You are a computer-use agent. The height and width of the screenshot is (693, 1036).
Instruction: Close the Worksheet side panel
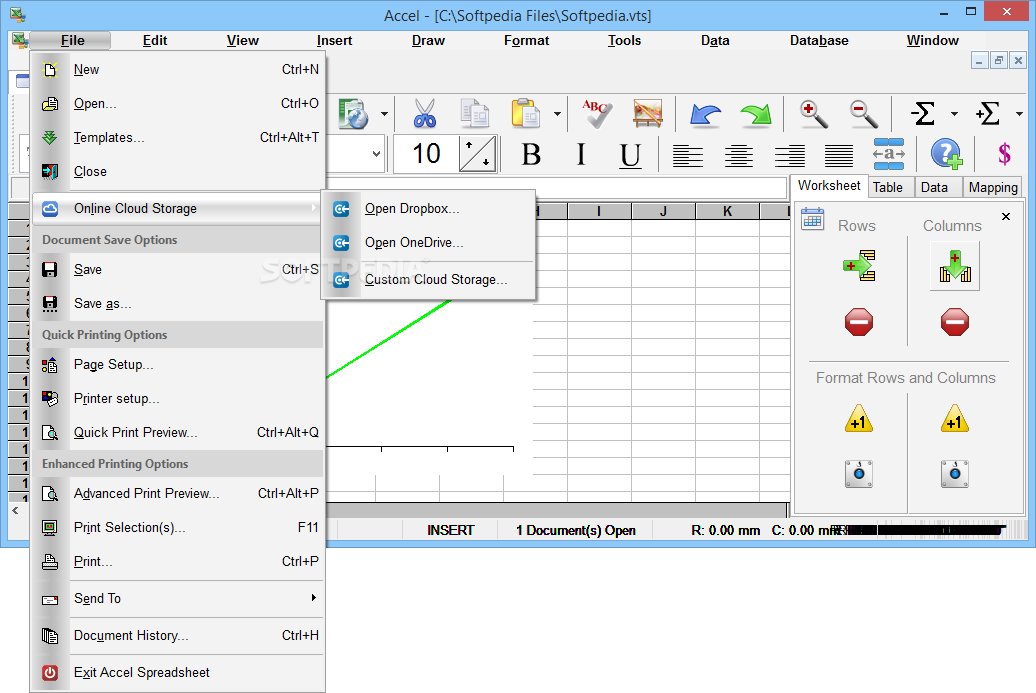1006,217
